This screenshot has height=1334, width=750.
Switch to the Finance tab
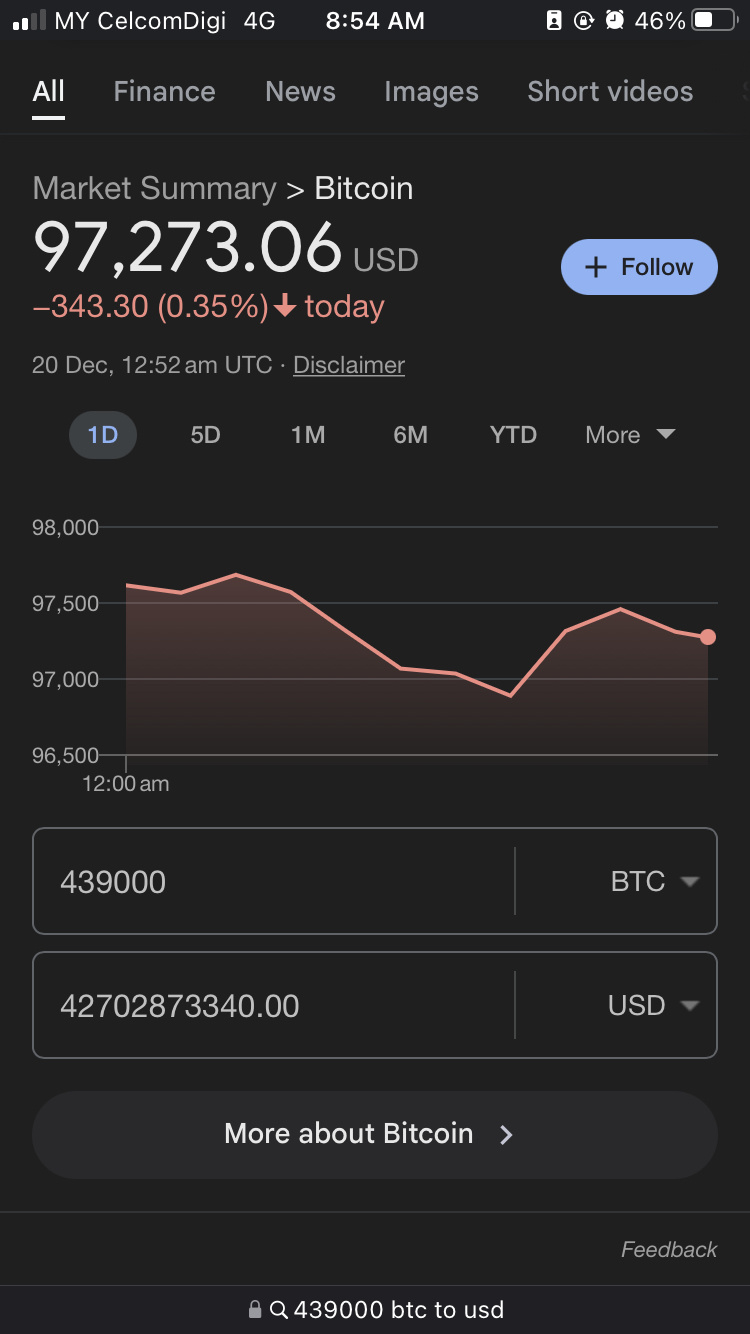164,91
